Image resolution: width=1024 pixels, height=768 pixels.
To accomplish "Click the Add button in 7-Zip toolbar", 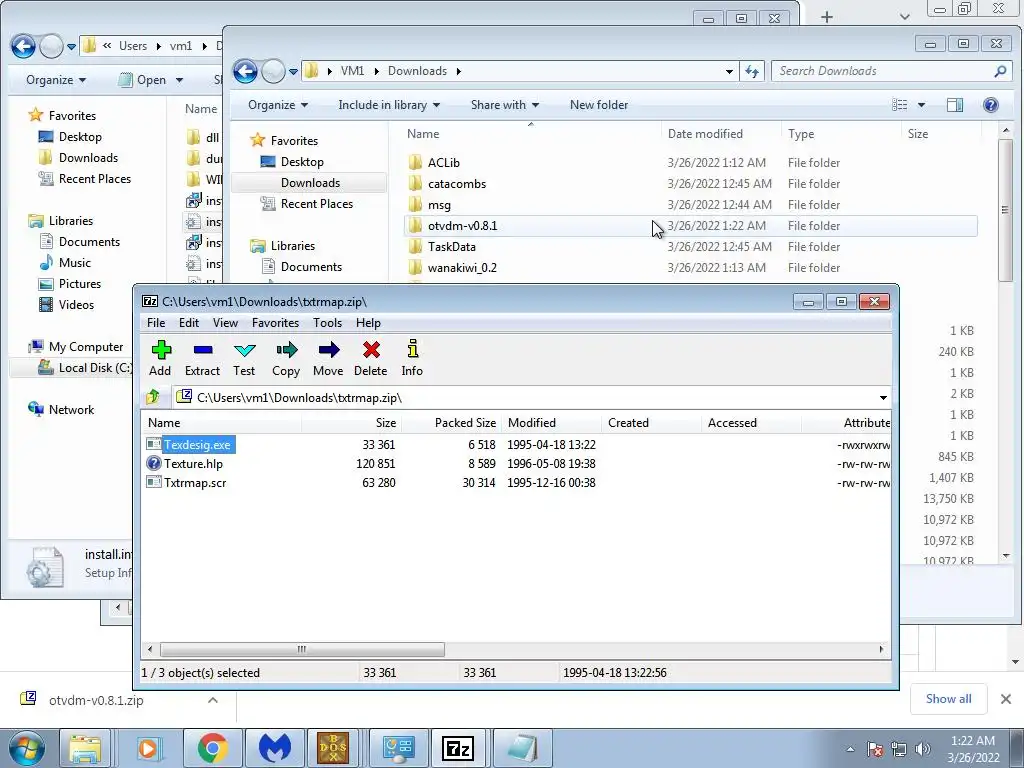I will 161,358.
